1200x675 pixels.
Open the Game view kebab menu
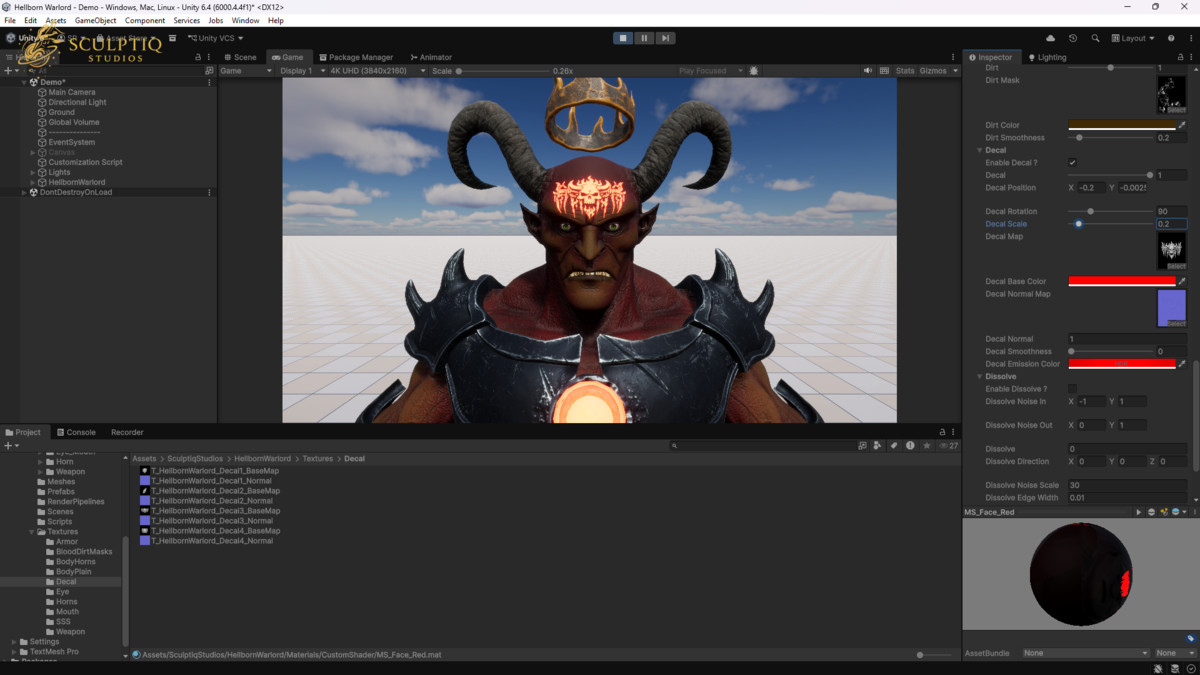click(953, 57)
